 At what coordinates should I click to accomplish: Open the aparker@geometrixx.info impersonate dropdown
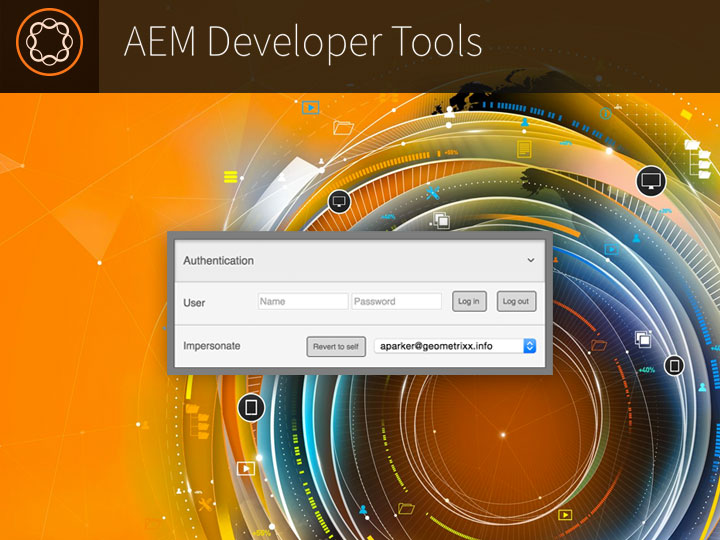(455, 346)
